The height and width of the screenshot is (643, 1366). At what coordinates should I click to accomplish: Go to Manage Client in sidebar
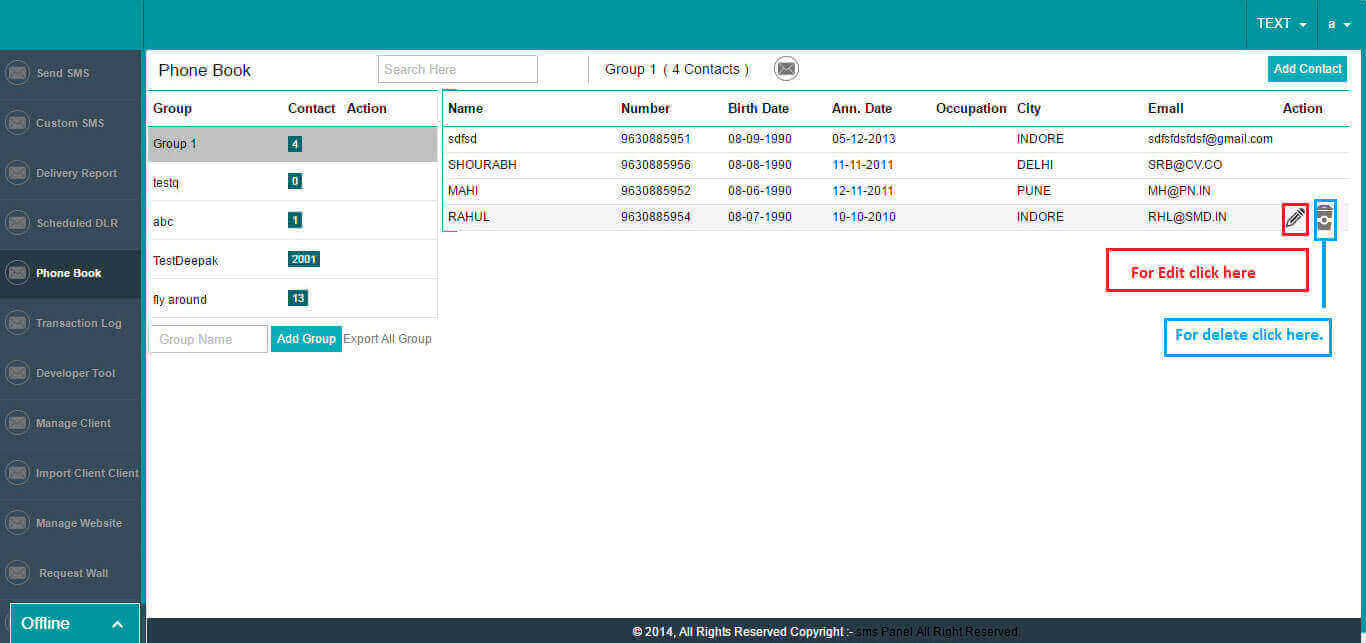coord(73,423)
